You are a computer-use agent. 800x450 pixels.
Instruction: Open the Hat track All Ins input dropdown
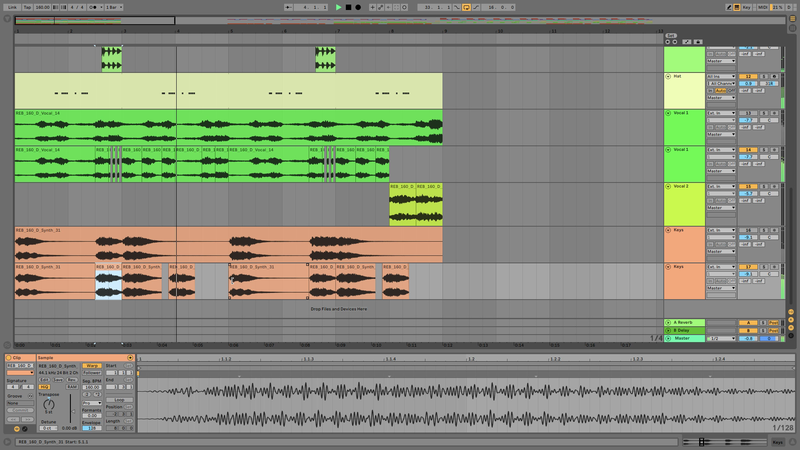coord(721,77)
